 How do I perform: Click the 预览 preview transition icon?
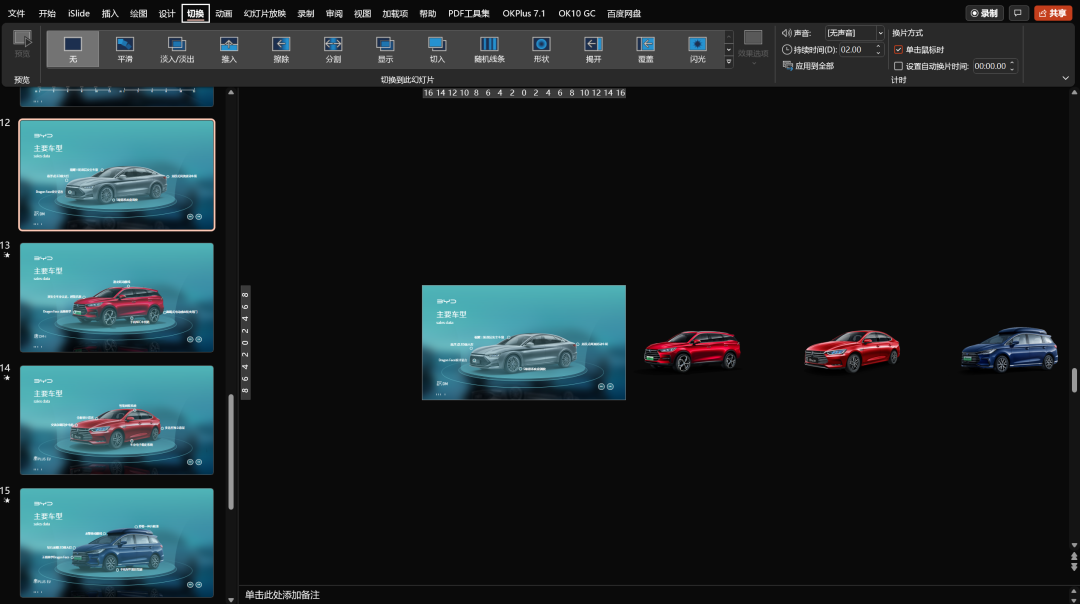click(22, 44)
